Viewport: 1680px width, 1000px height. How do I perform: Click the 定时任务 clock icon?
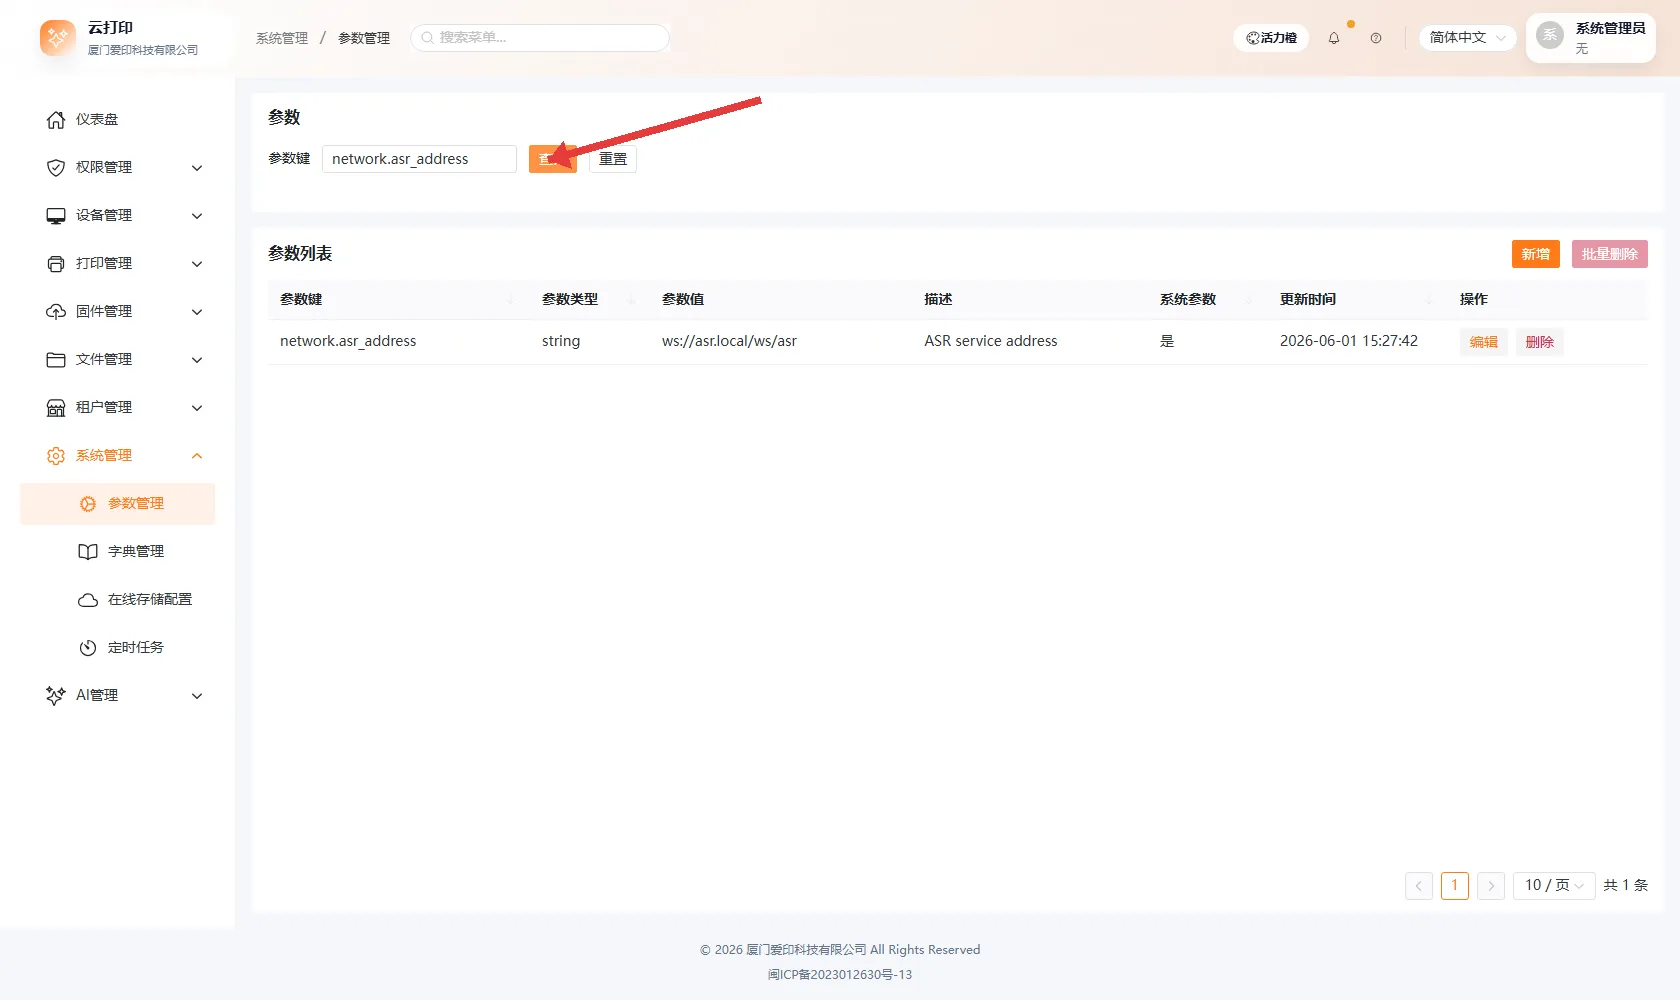(88, 648)
